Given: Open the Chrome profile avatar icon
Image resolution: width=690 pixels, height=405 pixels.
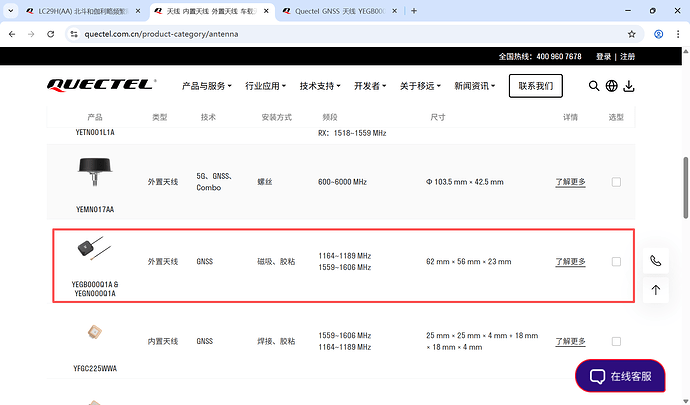Looking at the screenshot, I should [658, 34].
